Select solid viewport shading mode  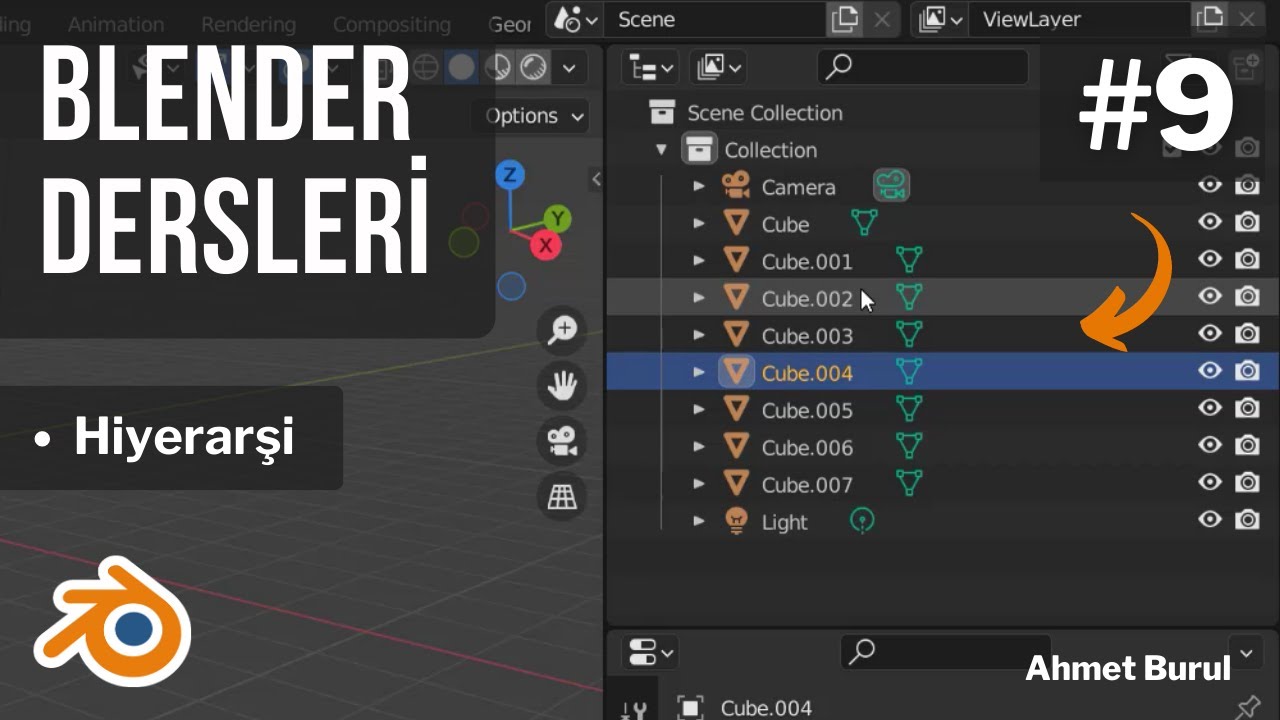pos(461,68)
